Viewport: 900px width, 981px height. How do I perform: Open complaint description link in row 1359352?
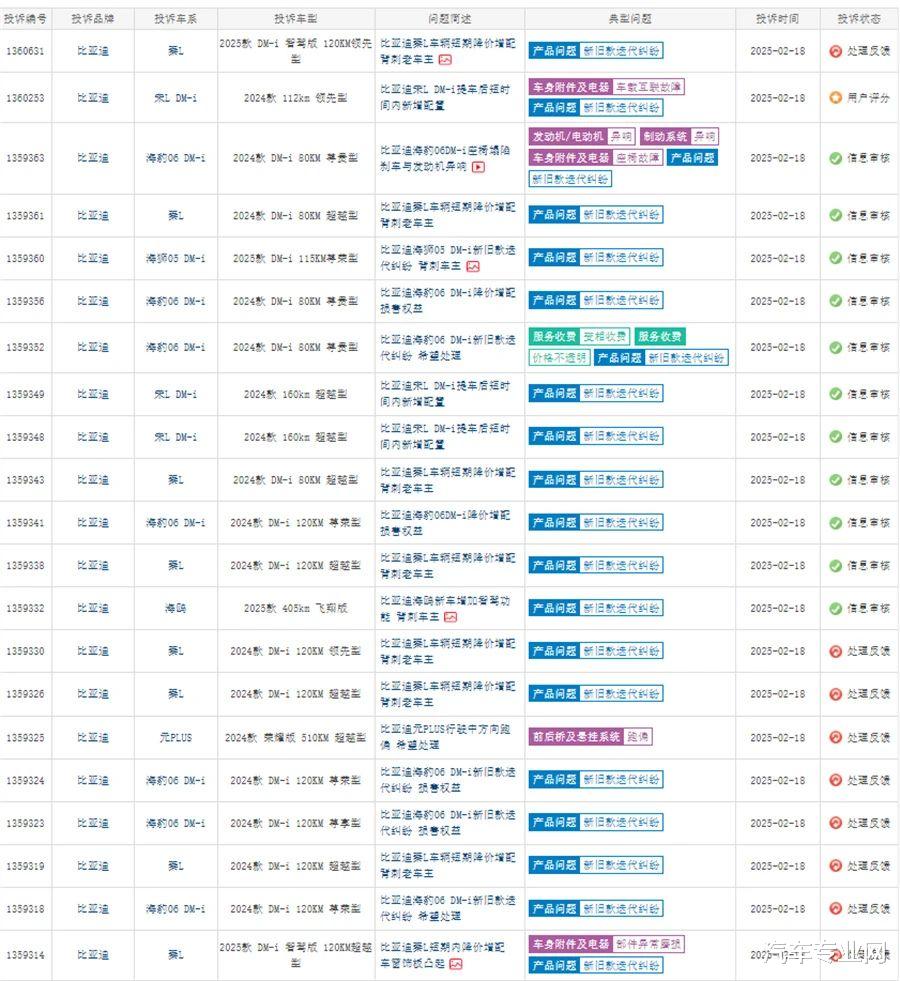point(448,347)
